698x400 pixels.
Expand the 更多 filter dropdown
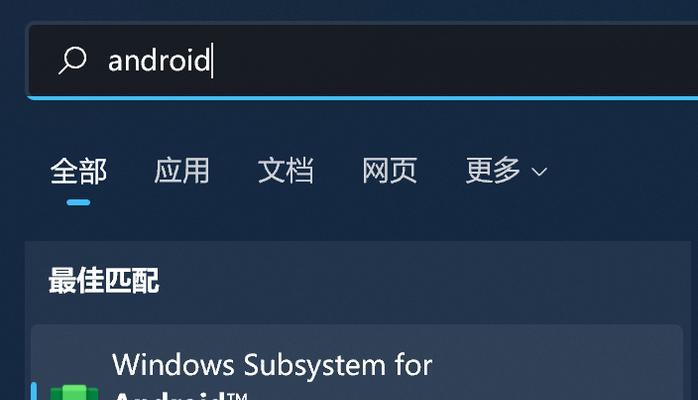[x=506, y=170]
